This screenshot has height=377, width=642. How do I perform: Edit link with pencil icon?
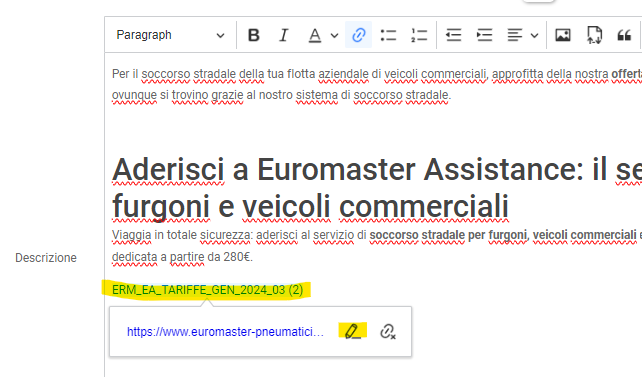353,331
